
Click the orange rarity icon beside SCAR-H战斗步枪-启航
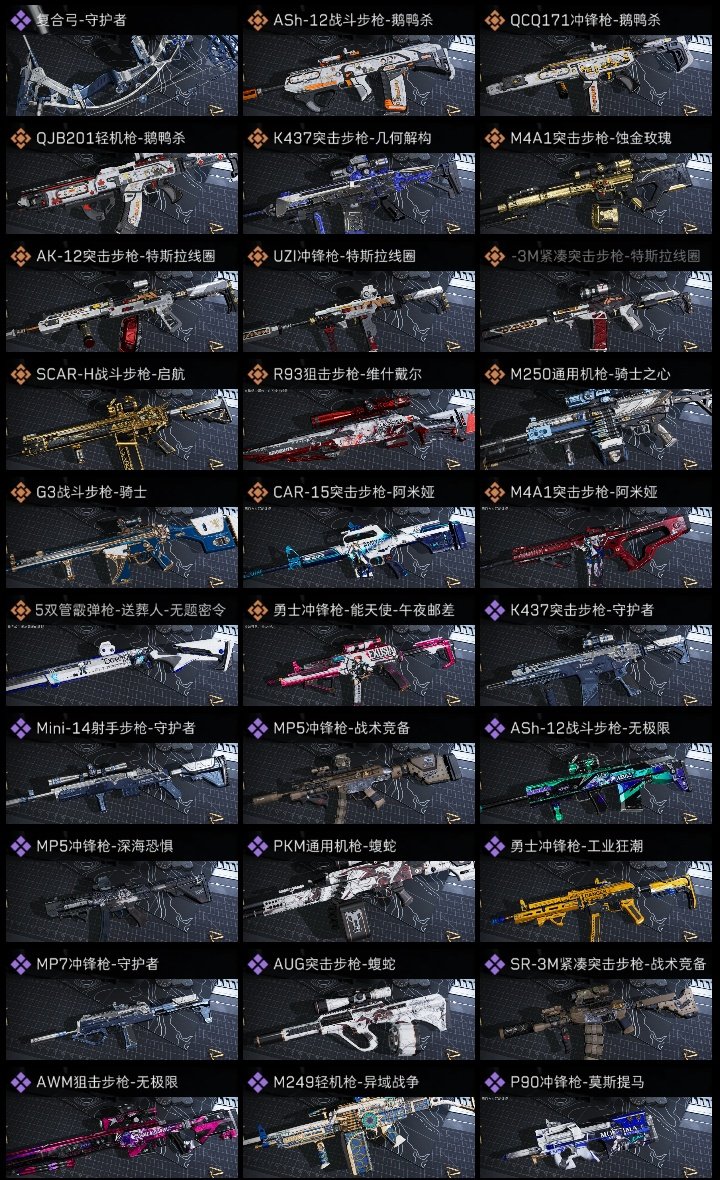[20, 374]
